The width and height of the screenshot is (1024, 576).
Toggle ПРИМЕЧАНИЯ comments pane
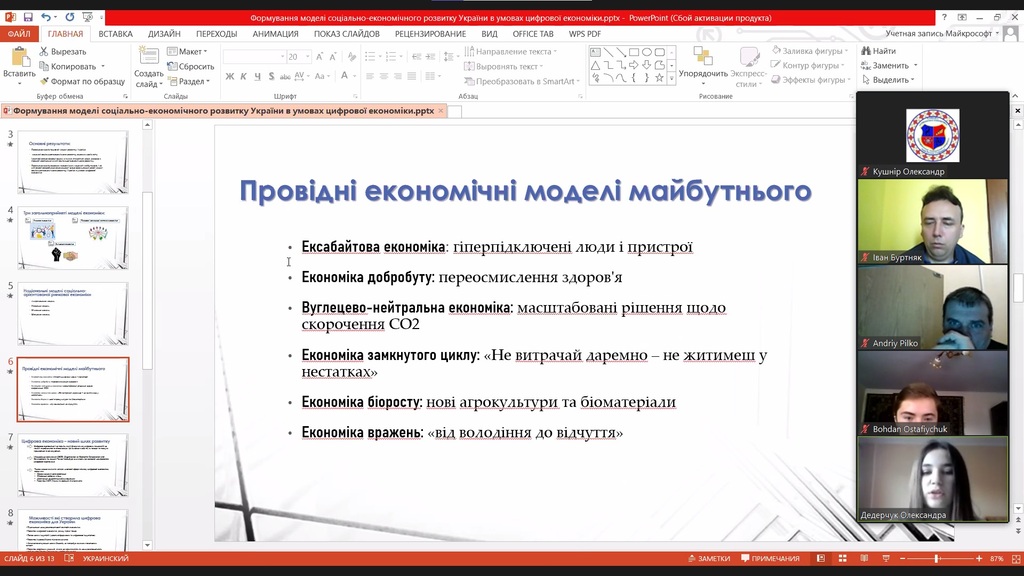click(768, 559)
